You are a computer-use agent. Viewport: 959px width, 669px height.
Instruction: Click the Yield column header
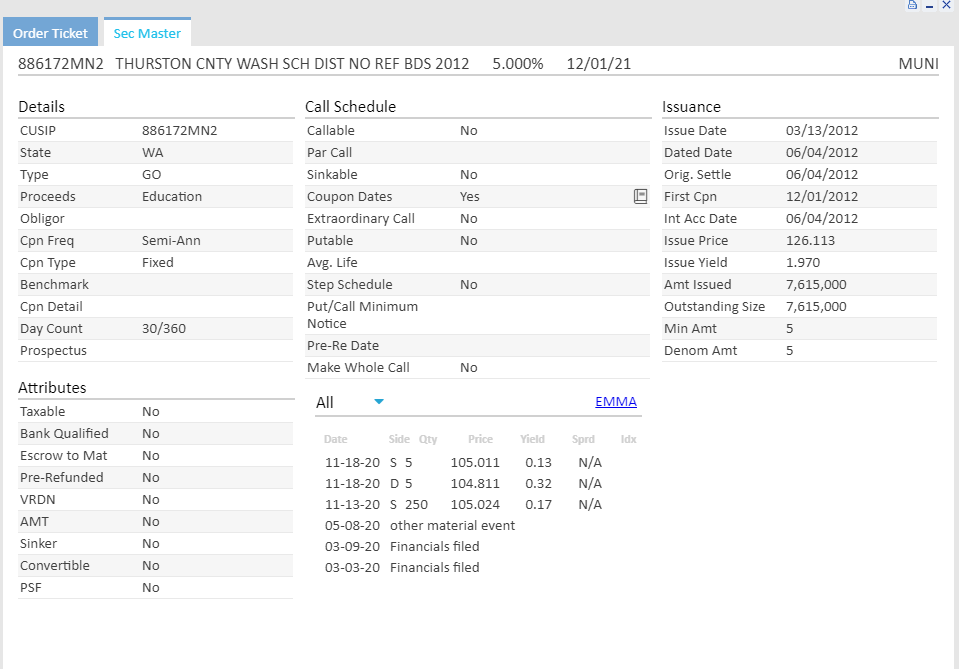click(533, 439)
